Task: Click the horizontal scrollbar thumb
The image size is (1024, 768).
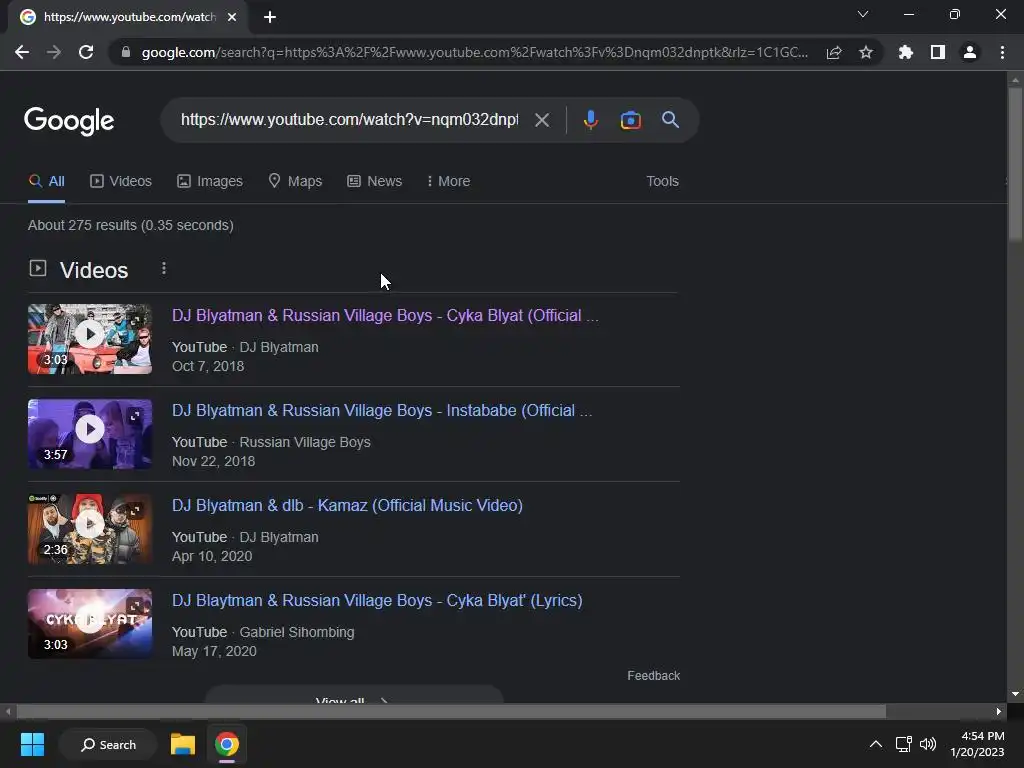Action: pyautogui.click(x=451, y=711)
